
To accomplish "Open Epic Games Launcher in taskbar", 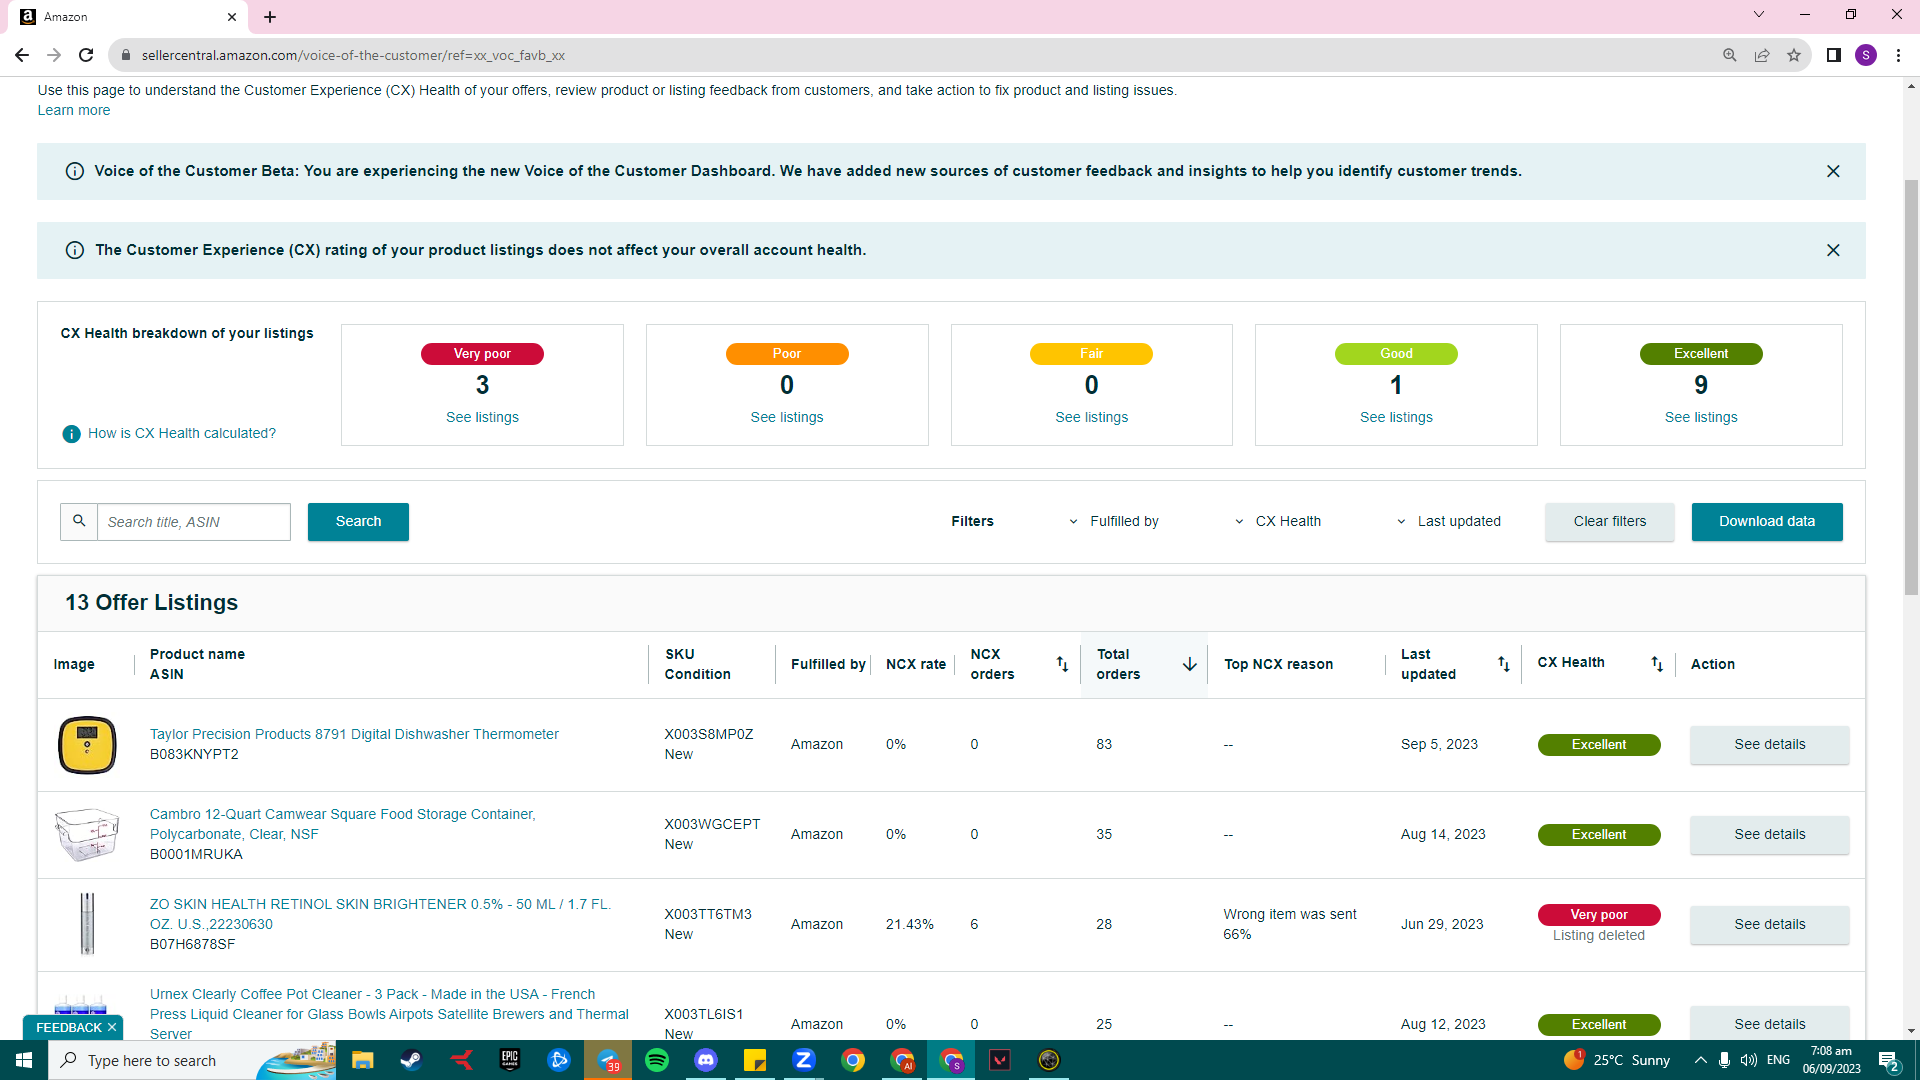I will pyautogui.click(x=510, y=1060).
